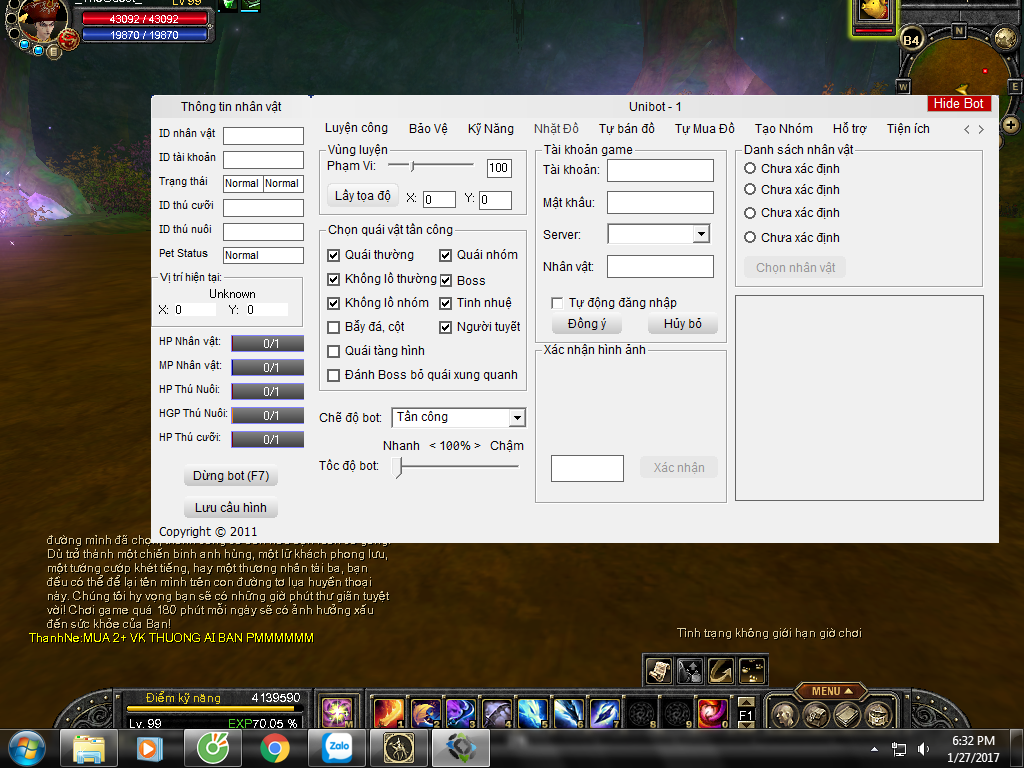Uncheck Quái thường checkbox
1024x768 pixels.
(x=334, y=255)
